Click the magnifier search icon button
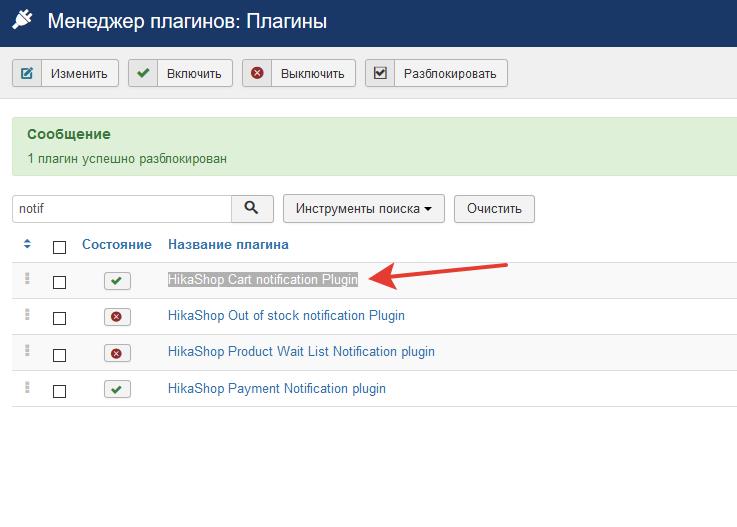 (252, 208)
